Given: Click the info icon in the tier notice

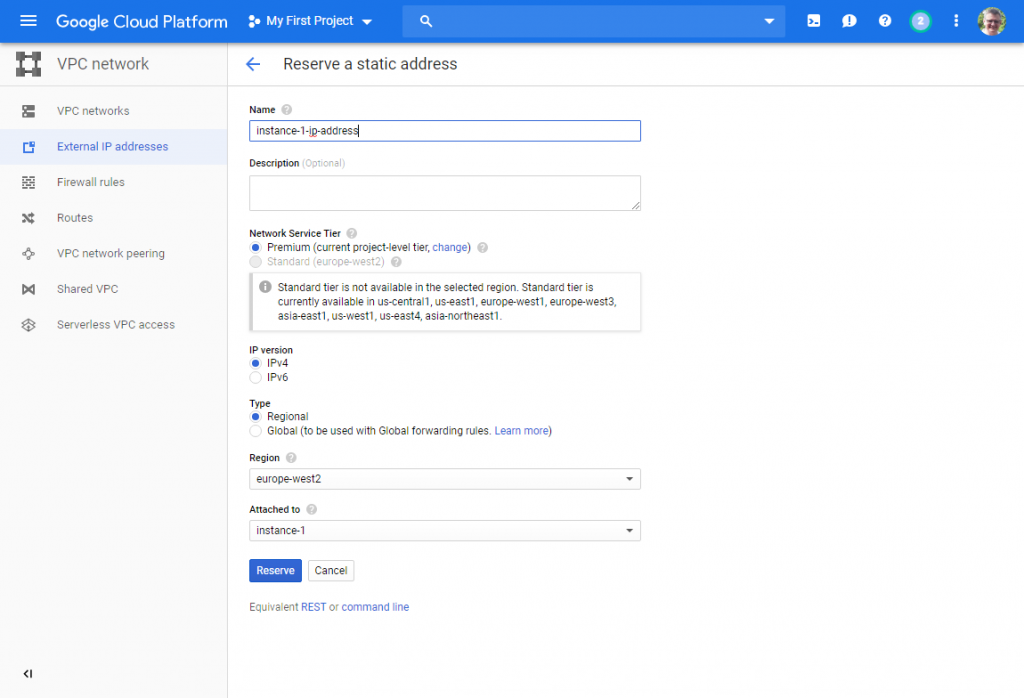Looking at the screenshot, I should (x=265, y=287).
